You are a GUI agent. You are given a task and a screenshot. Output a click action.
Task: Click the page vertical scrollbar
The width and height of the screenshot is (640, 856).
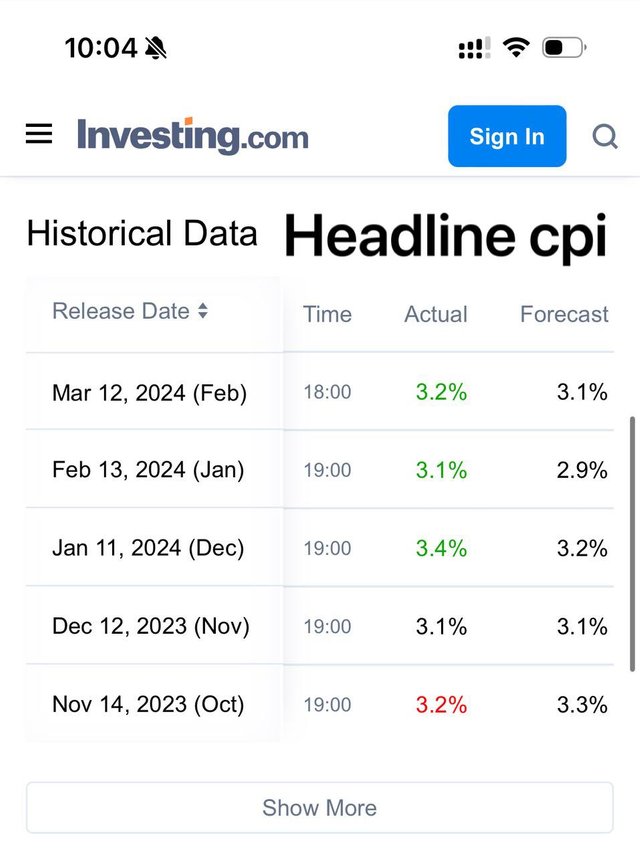pos(632,544)
